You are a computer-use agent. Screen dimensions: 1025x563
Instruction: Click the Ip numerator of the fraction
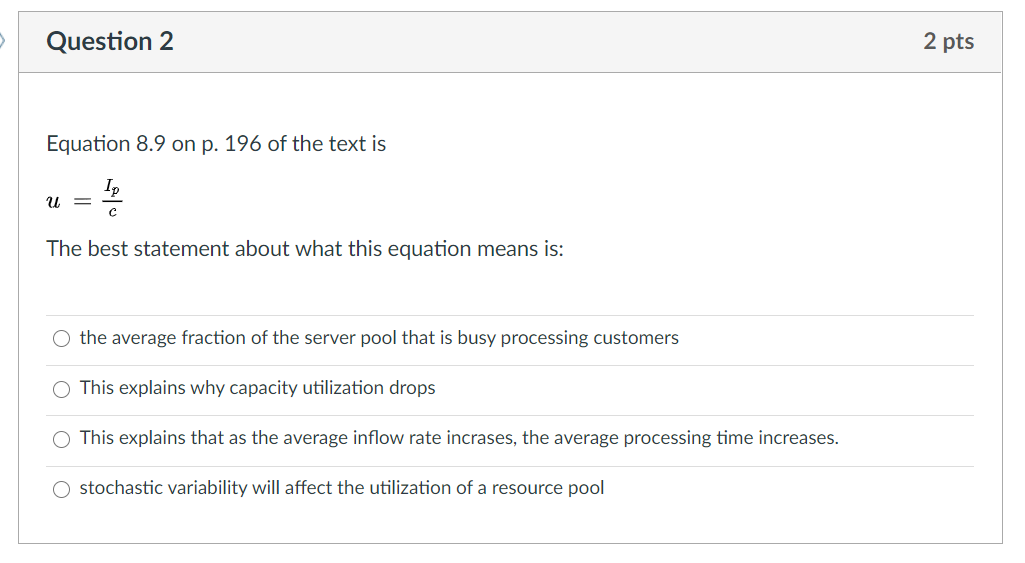[111, 188]
